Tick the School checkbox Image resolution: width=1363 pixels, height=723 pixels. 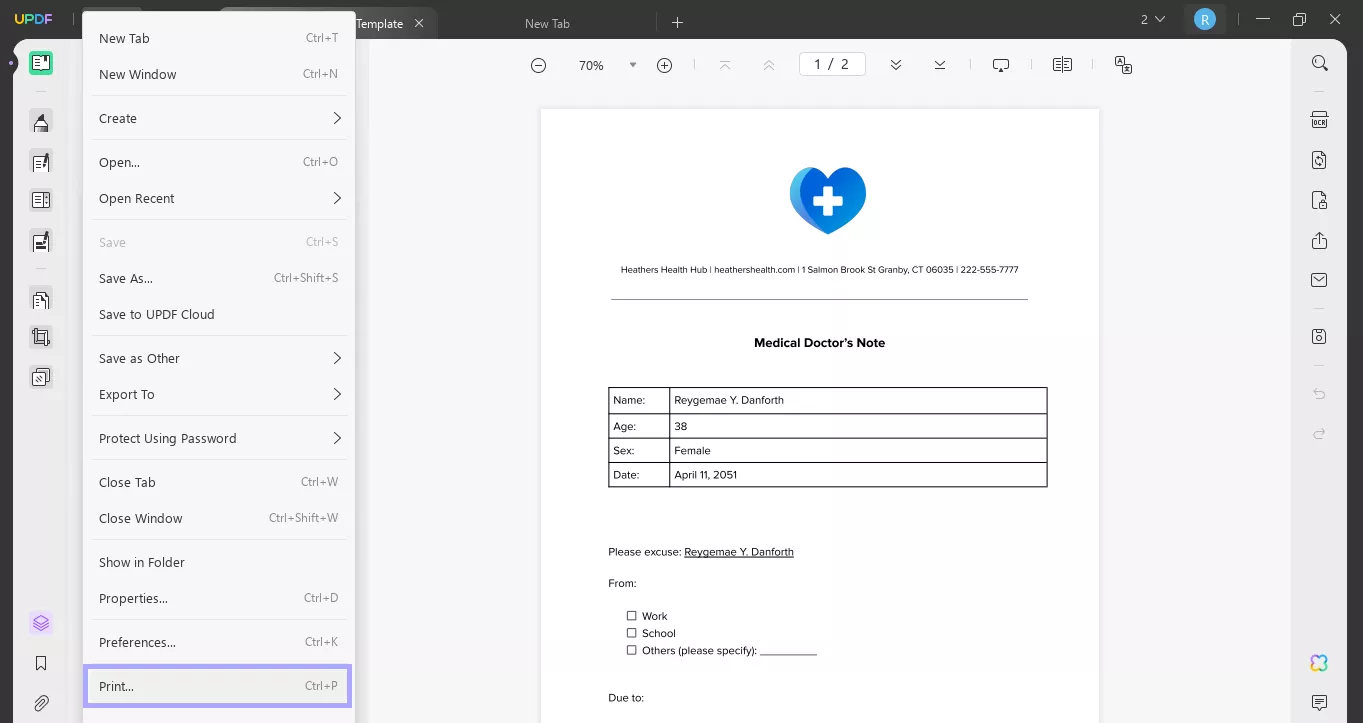631,633
